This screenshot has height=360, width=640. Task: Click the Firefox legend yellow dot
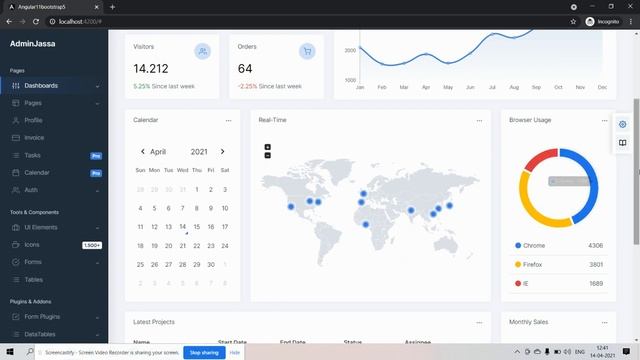coord(518,264)
